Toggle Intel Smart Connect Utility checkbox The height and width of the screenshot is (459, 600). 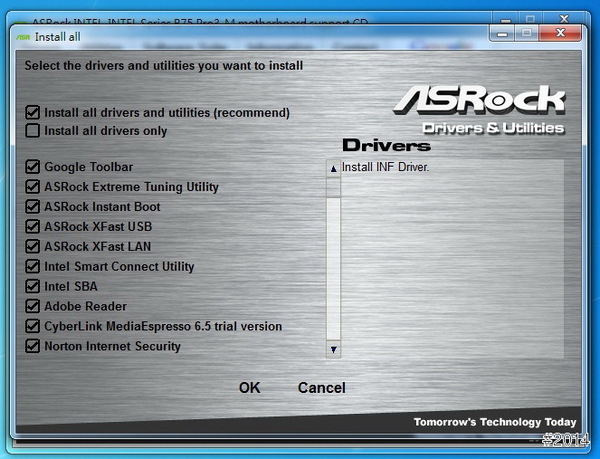(33, 267)
